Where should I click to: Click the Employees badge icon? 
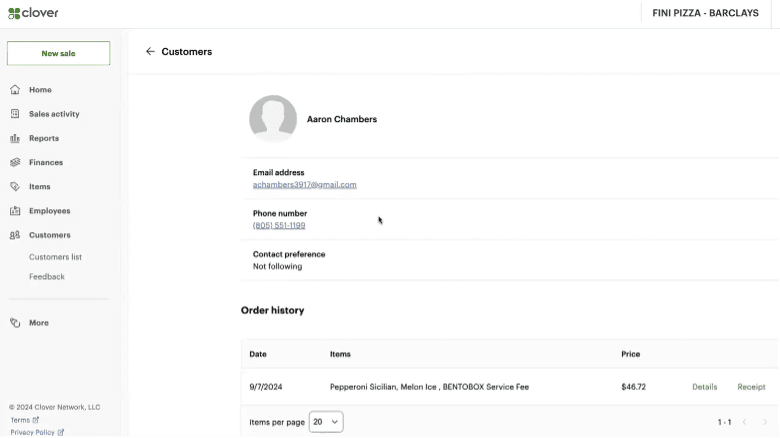pyautogui.click(x=15, y=211)
